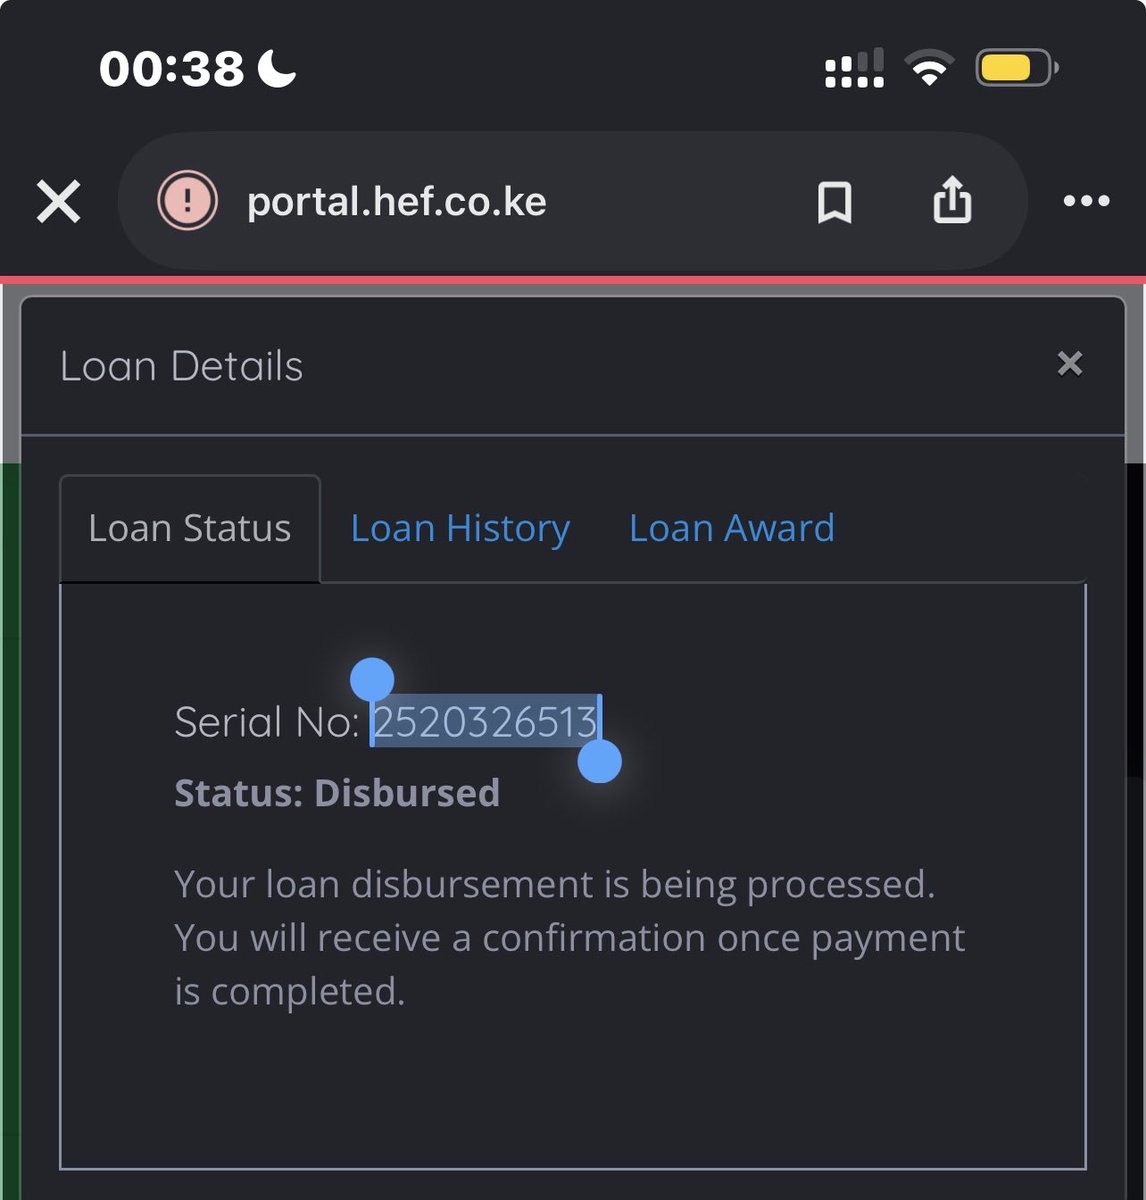The width and height of the screenshot is (1146, 1200).
Task: Tap the Loan Details dialog title
Action: click(x=181, y=366)
